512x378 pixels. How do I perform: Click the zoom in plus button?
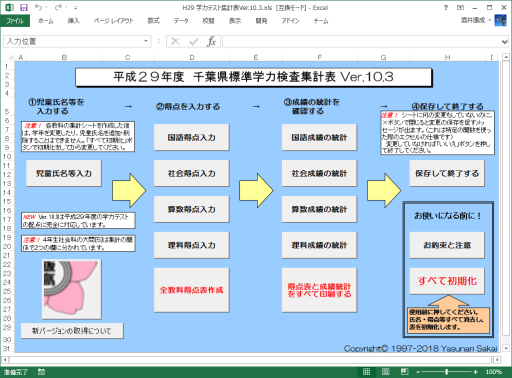(x=475, y=372)
